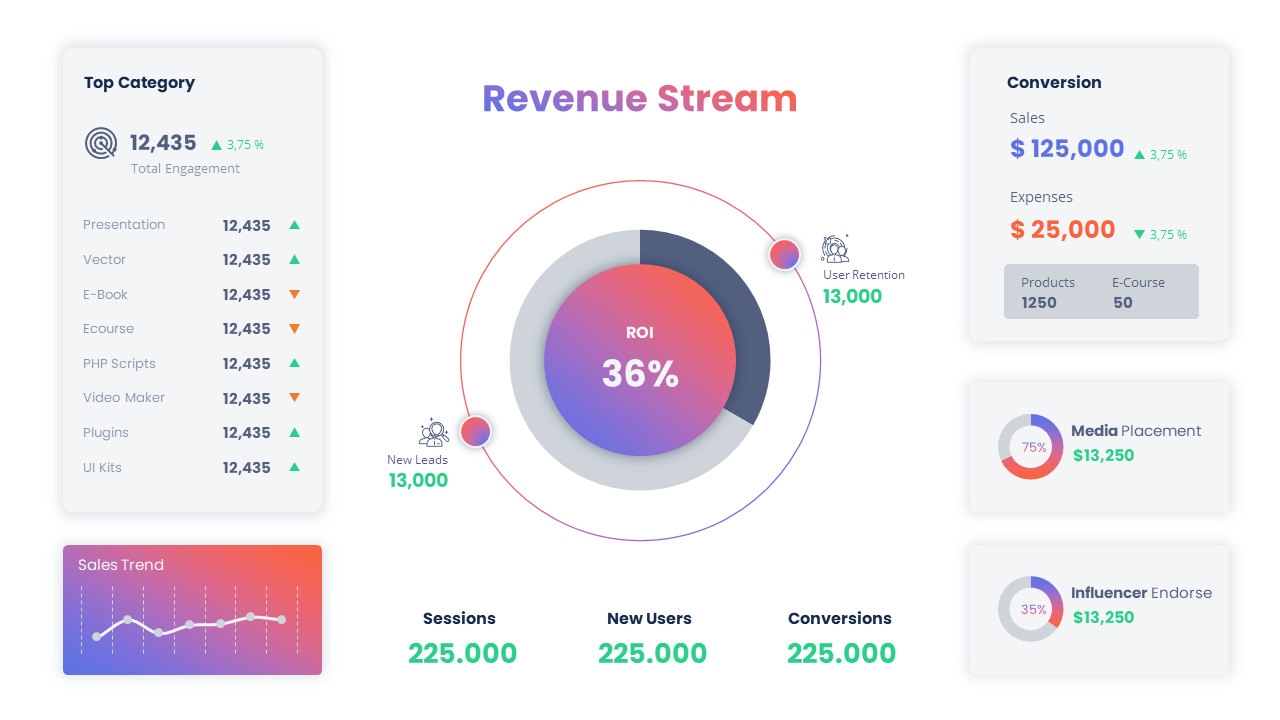Select the User Retention people icon
Screen dimensions: 1280x720
(834, 250)
